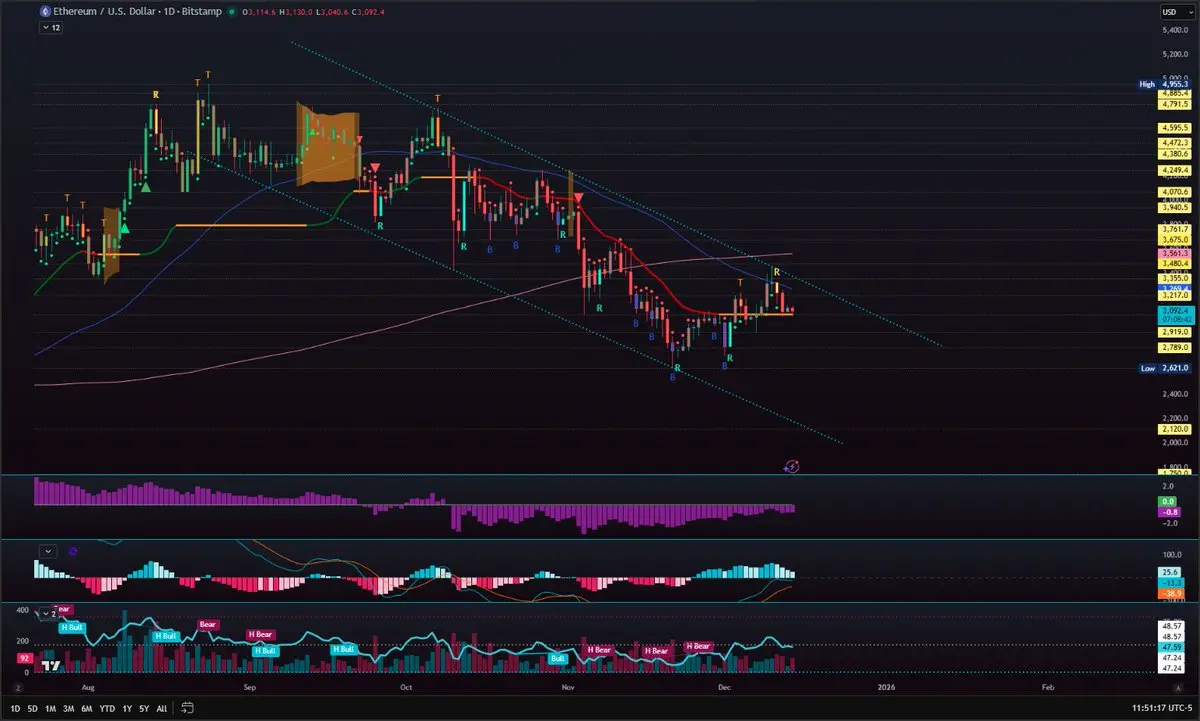Click the Ethereum logo icon beside the symbol

point(43,12)
